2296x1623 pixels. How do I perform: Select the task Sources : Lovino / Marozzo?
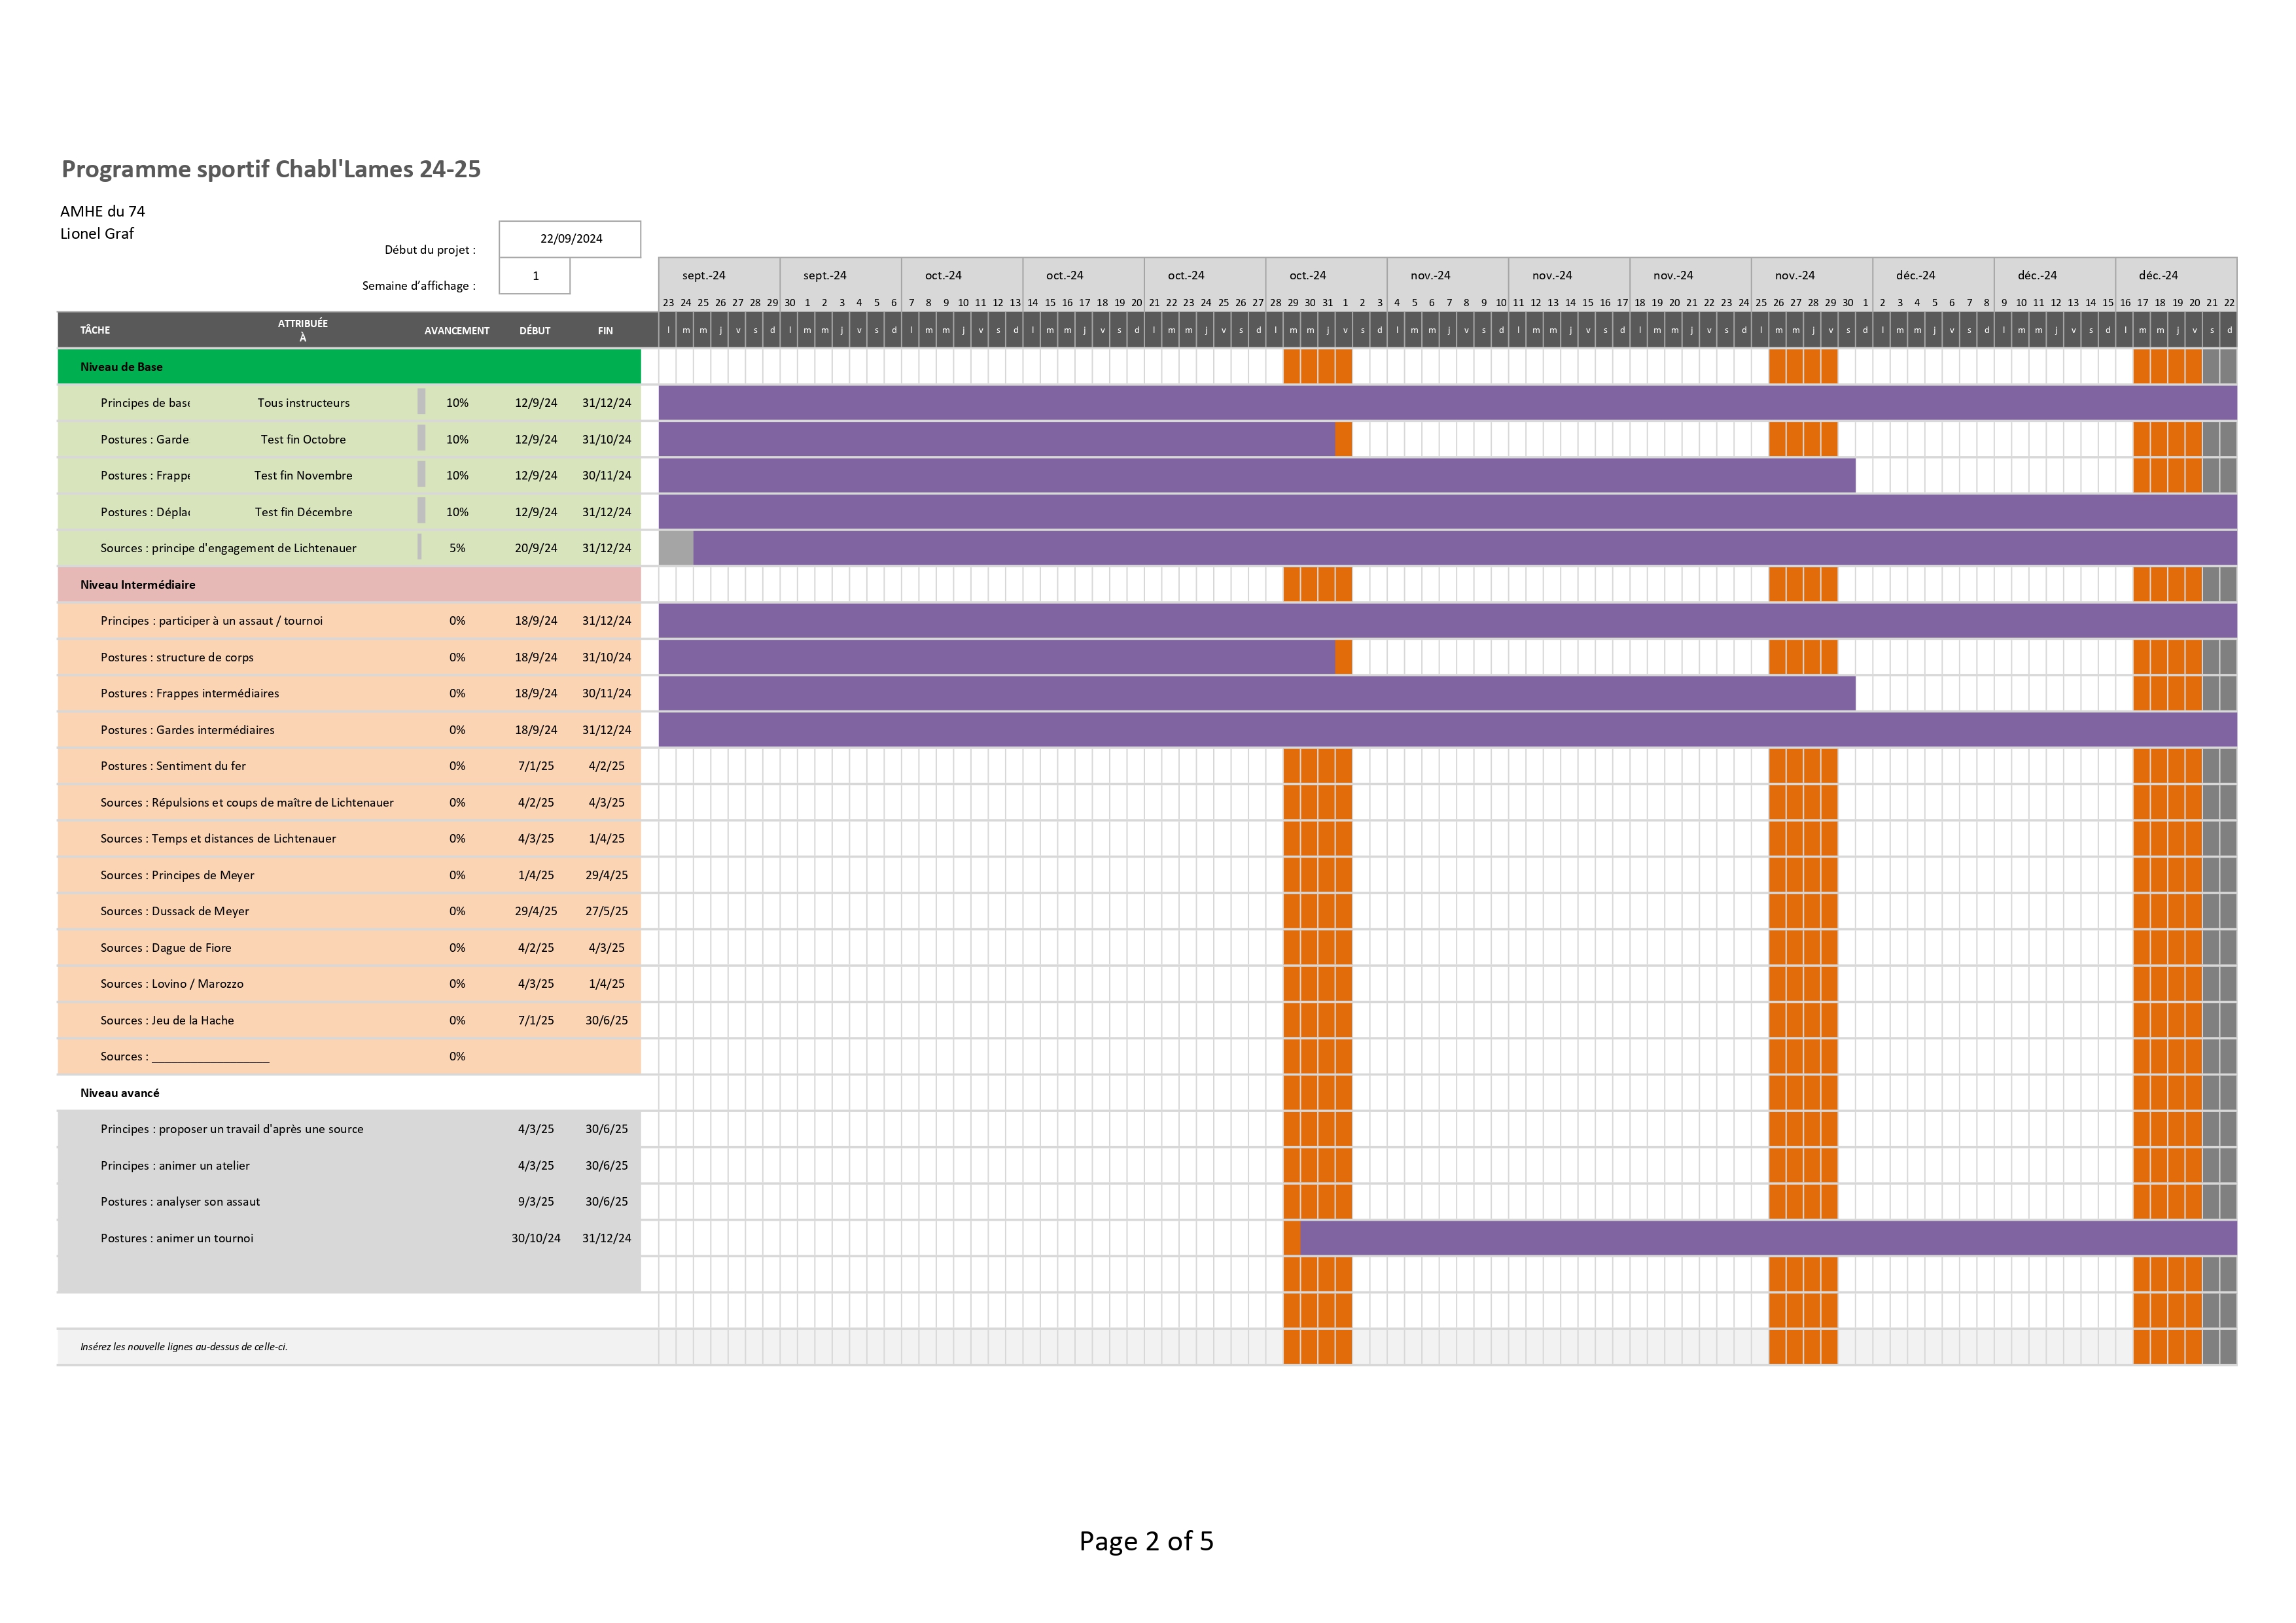[172, 984]
